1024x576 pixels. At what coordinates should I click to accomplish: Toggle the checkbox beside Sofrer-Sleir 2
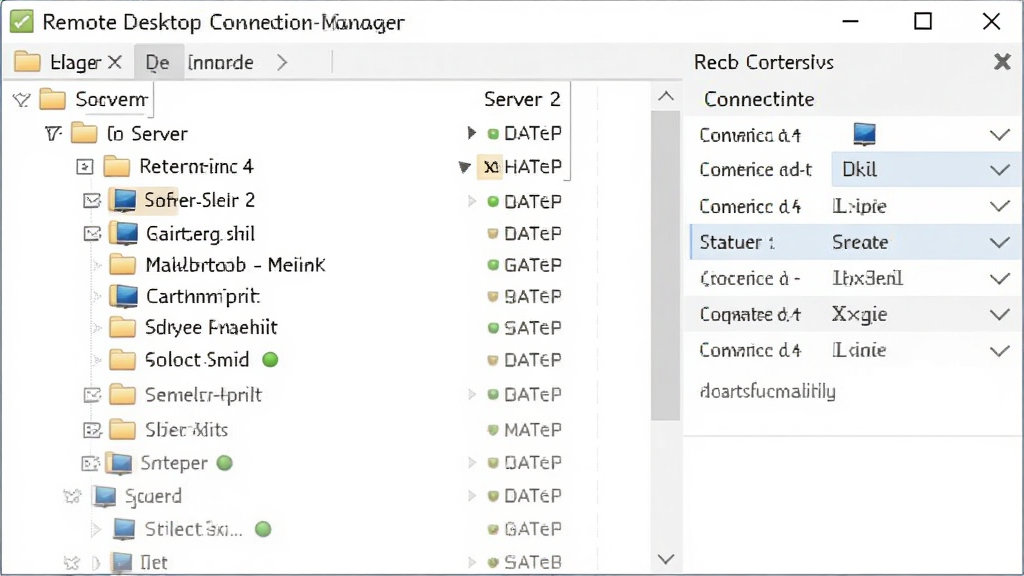pos(92,200)
